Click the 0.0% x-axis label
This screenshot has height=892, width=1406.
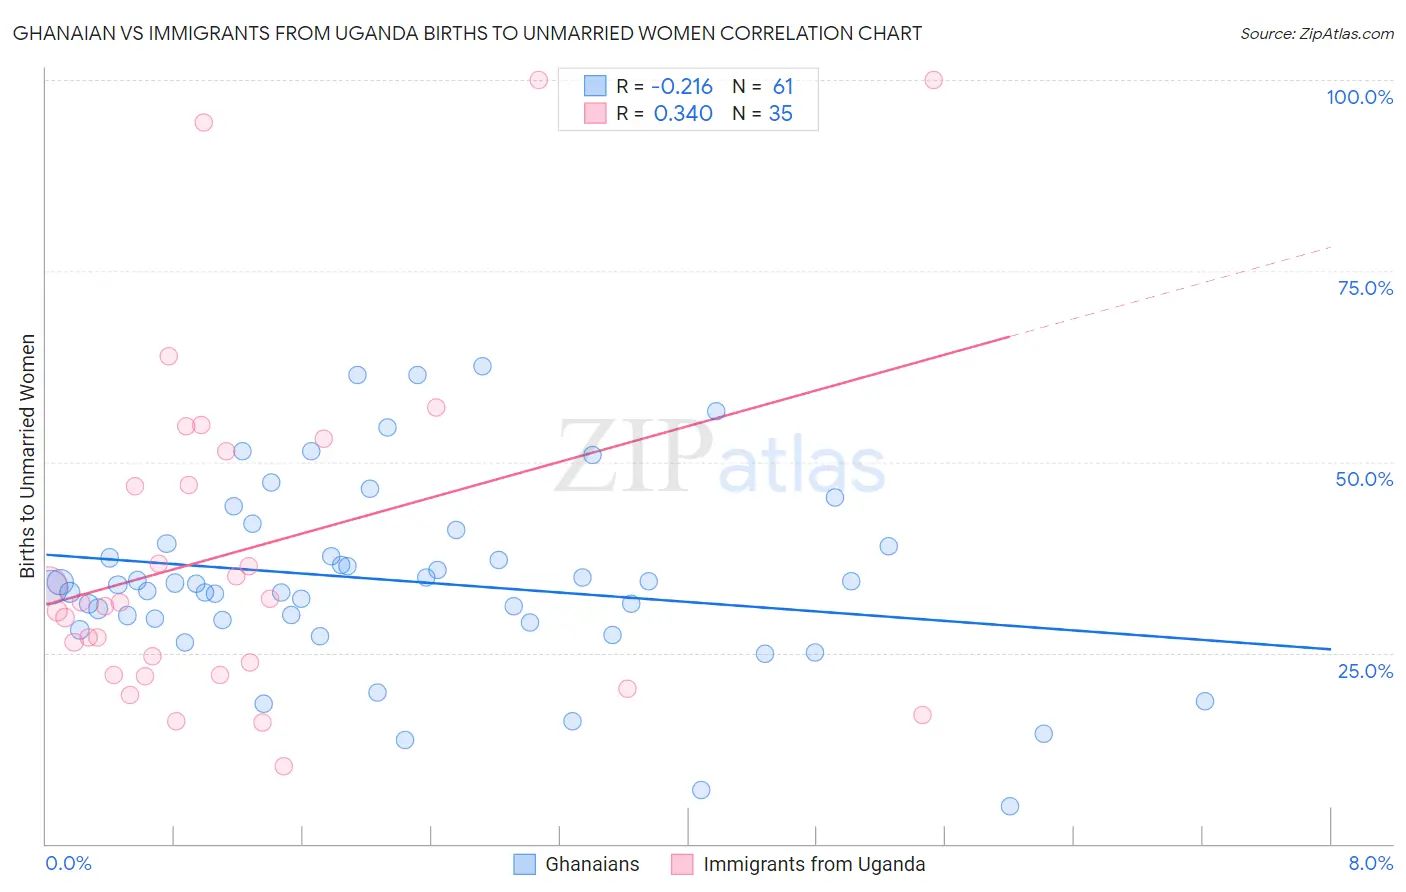[x=68, y=863]
